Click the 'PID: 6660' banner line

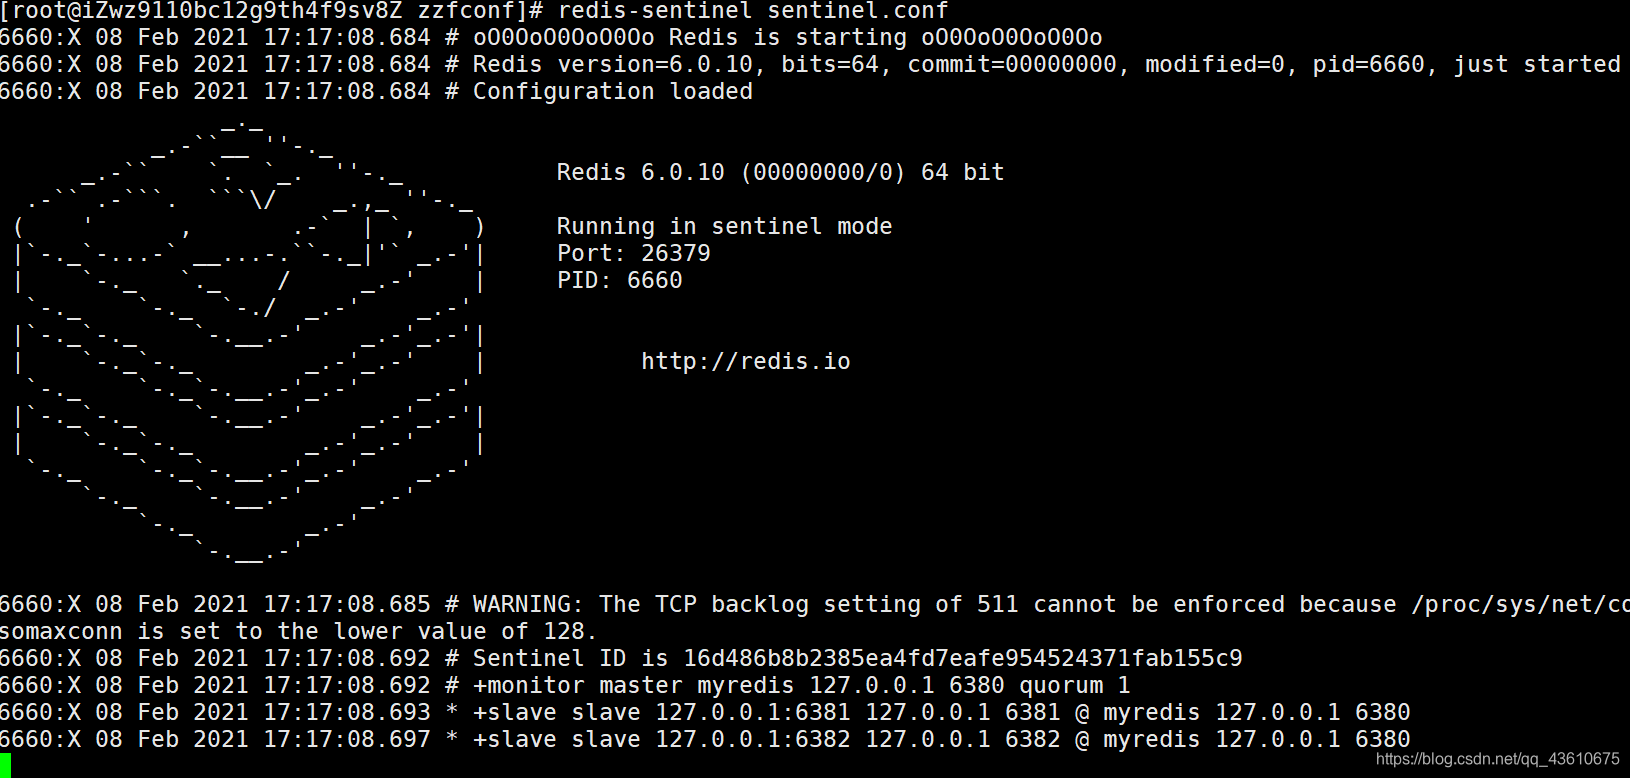(x=619, y=280)
